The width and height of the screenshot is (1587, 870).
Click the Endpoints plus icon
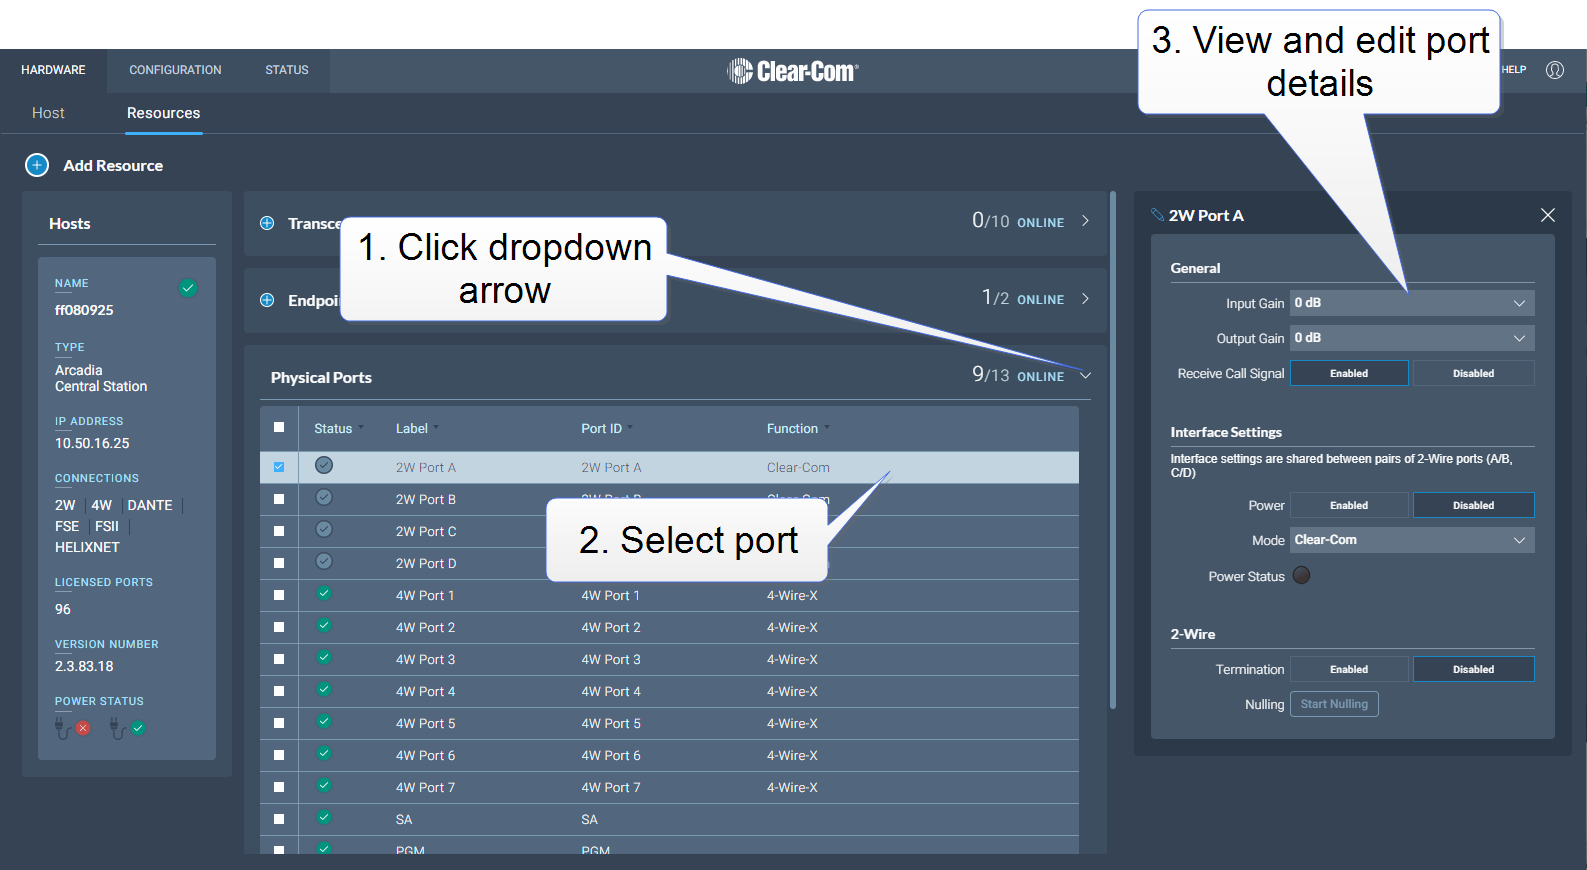click(x=267, y=300)
